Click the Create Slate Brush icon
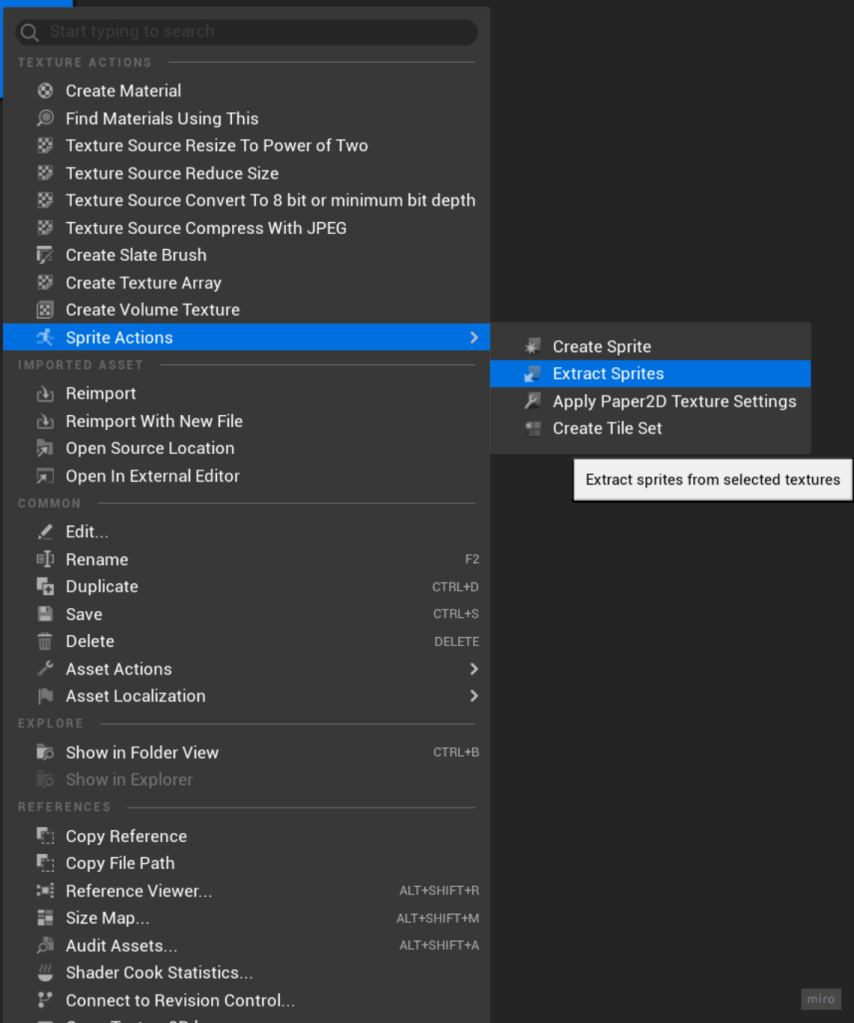The height and width of the screenshot is (1023, 854). (x=45, y=255)
